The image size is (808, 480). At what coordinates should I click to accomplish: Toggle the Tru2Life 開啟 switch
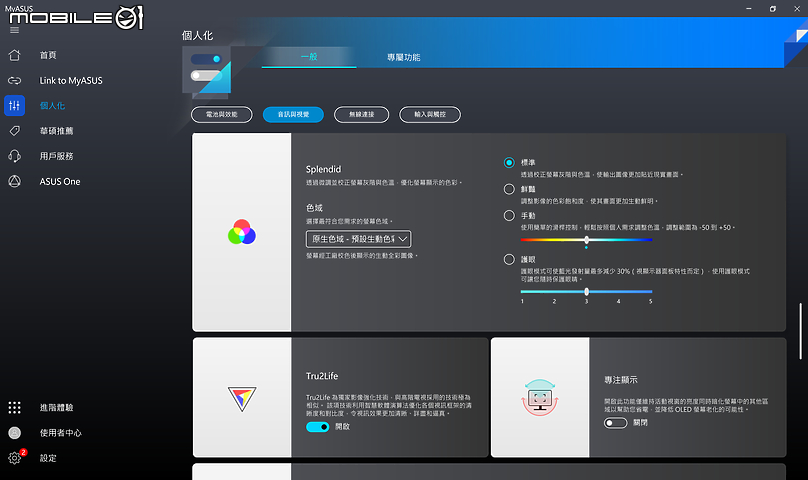coord(317,427)
